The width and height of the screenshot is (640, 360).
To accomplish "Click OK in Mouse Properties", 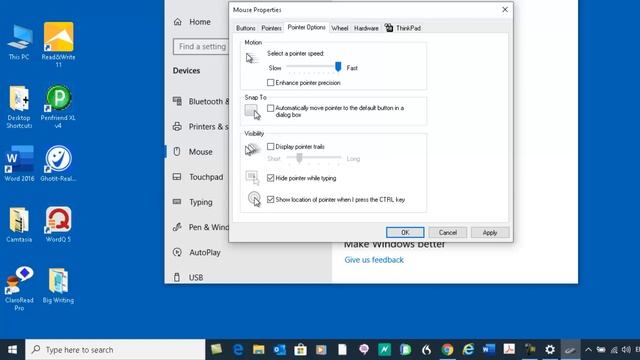I will point(405,233).
